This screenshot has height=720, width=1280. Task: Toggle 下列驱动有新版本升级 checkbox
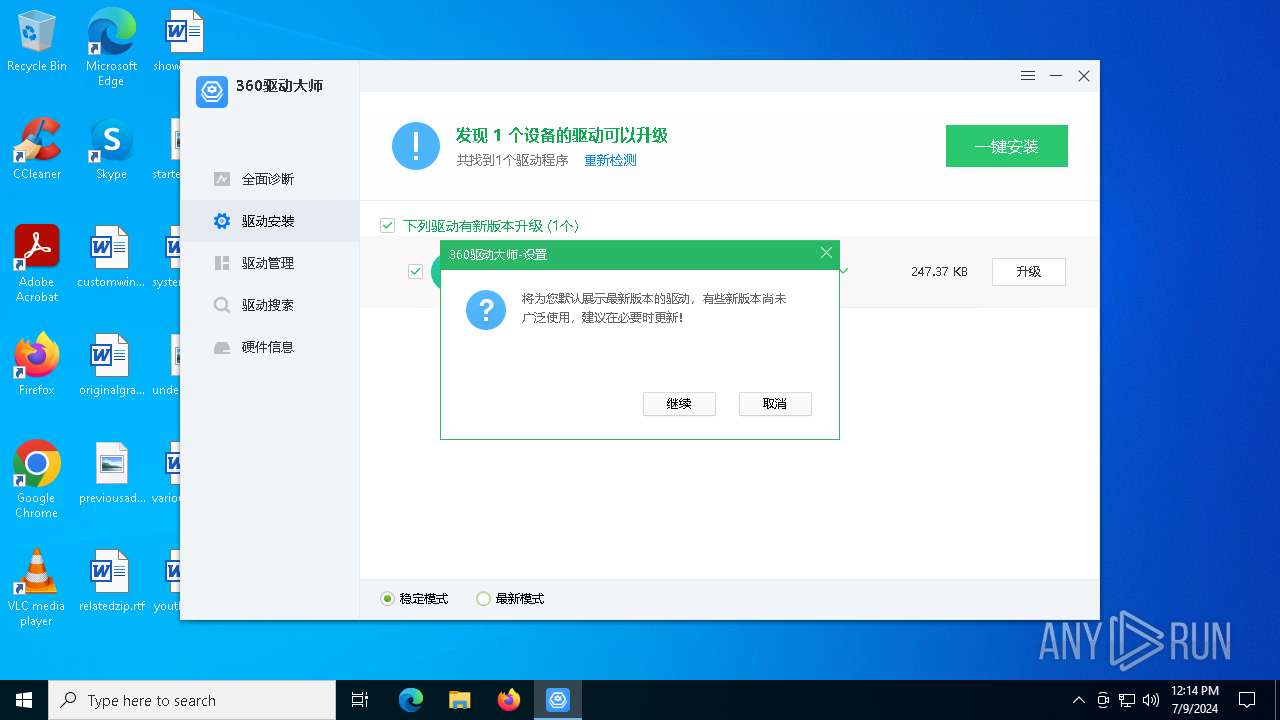[387, 226]
